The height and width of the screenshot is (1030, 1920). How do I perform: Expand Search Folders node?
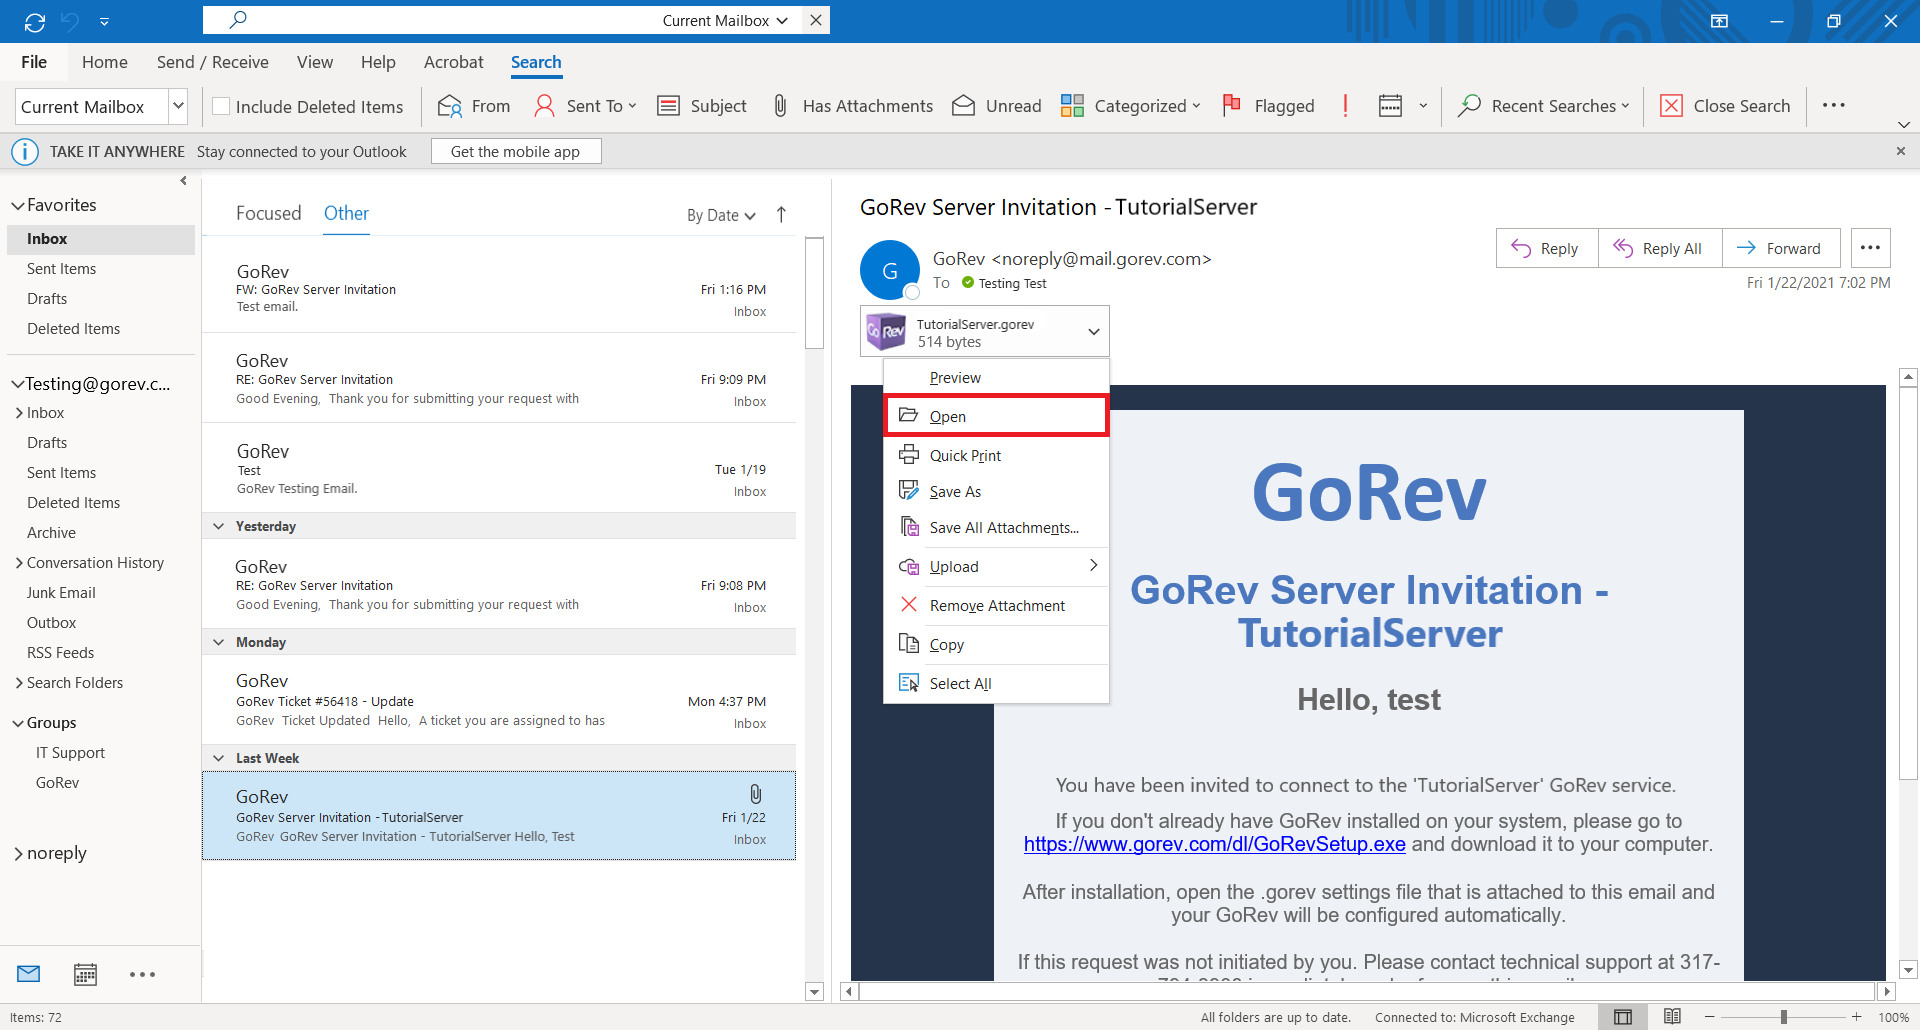19,683
